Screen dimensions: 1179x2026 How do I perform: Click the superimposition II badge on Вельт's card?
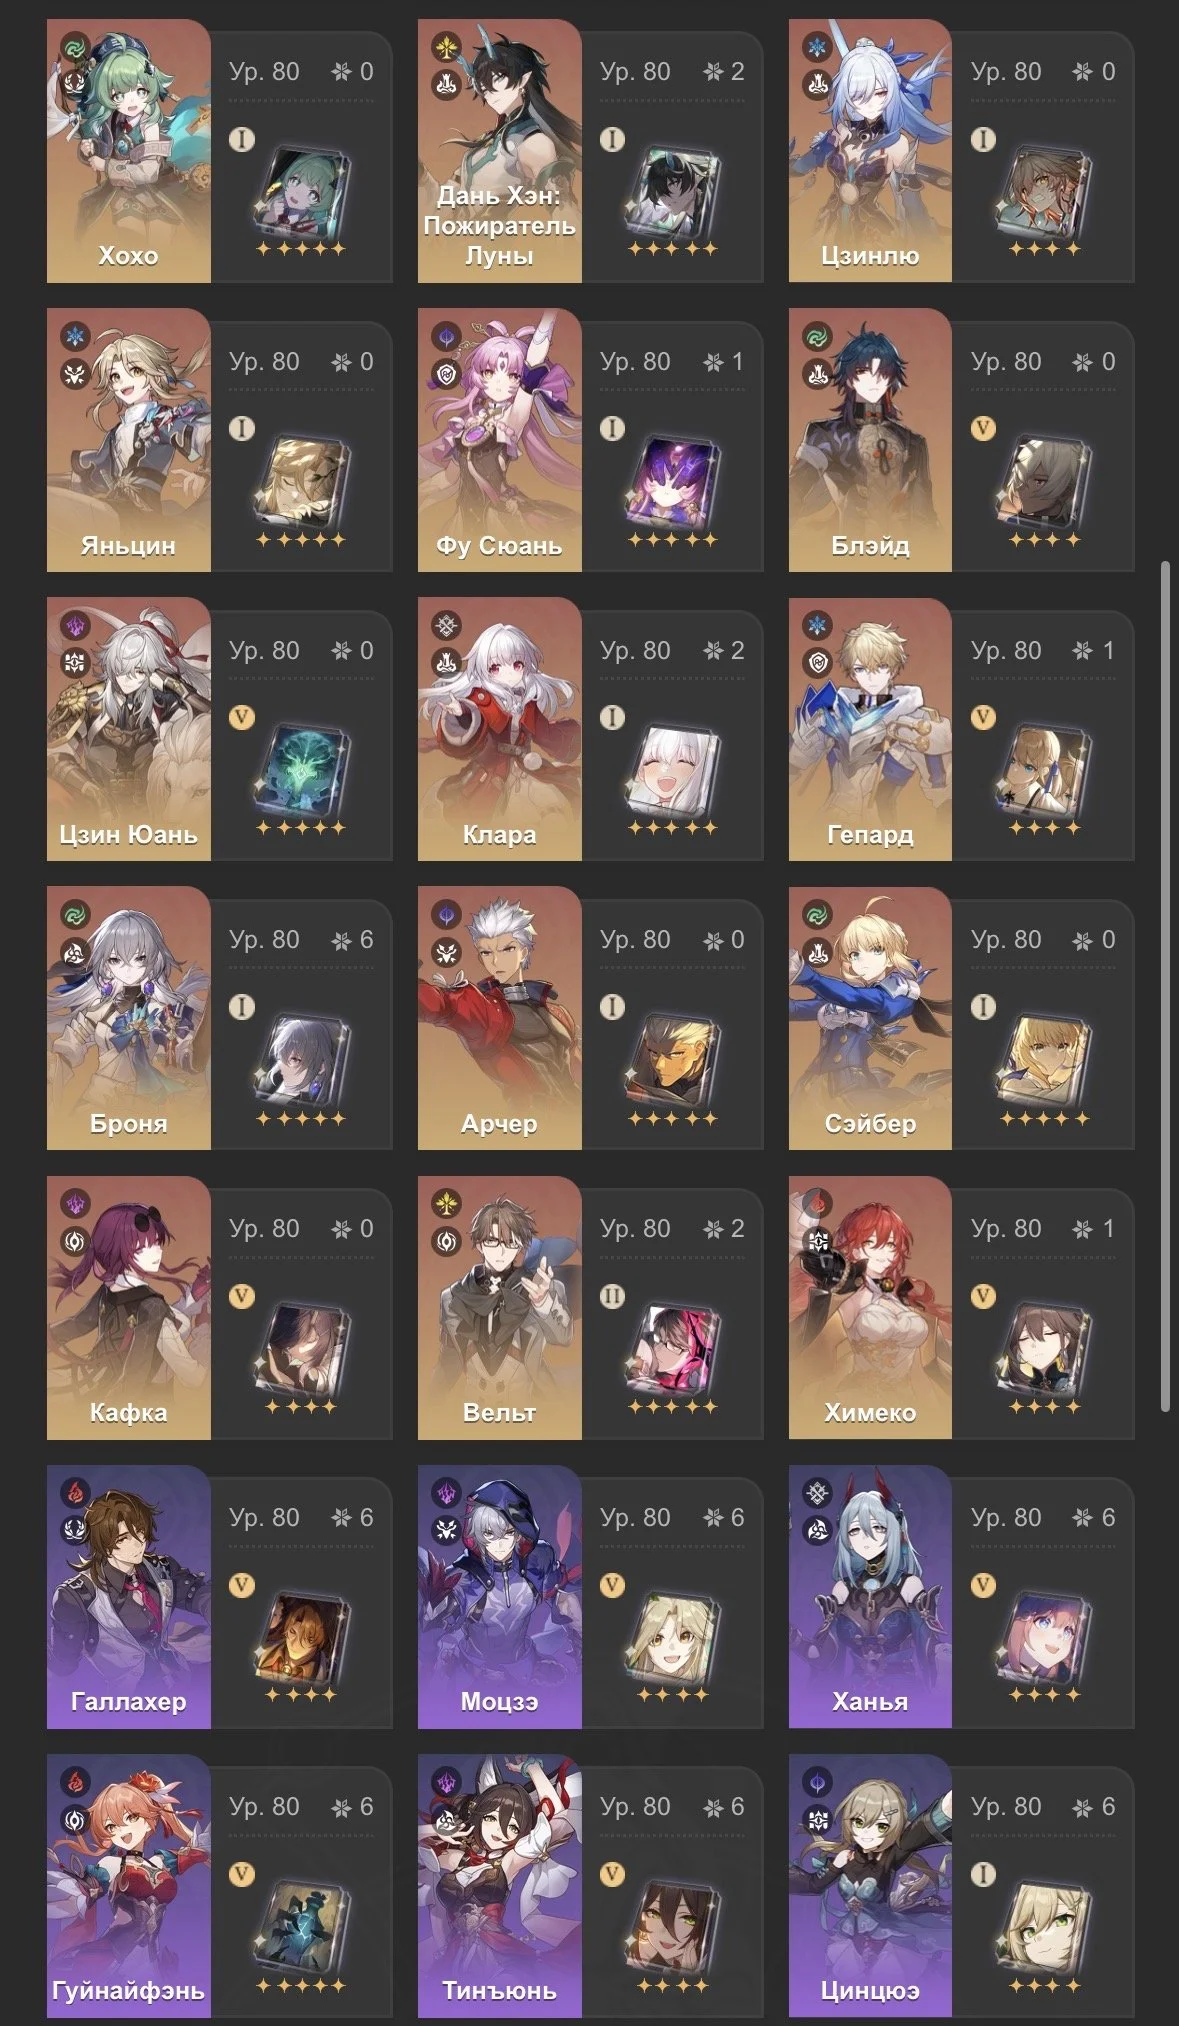click(x=613, y=1296)
